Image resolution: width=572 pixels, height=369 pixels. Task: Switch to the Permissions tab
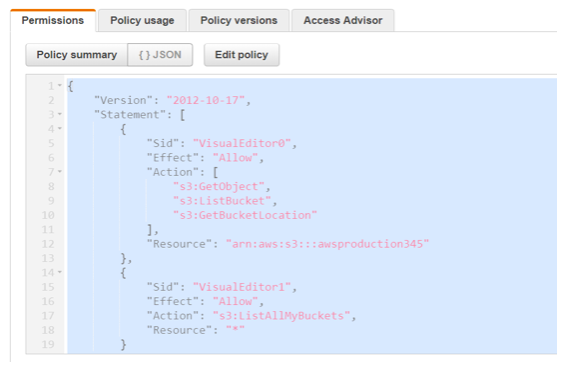pyautogui.click(x=53, y=20)
